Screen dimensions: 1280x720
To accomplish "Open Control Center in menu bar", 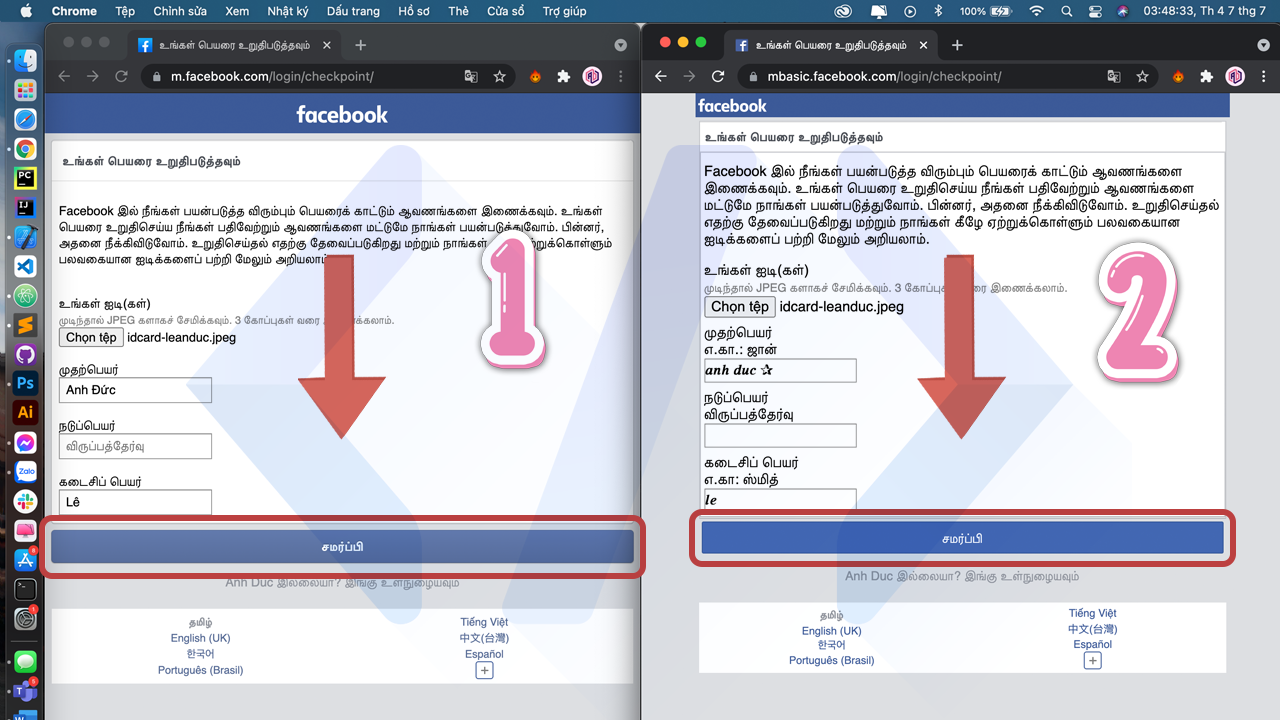I will [1094, 11].
